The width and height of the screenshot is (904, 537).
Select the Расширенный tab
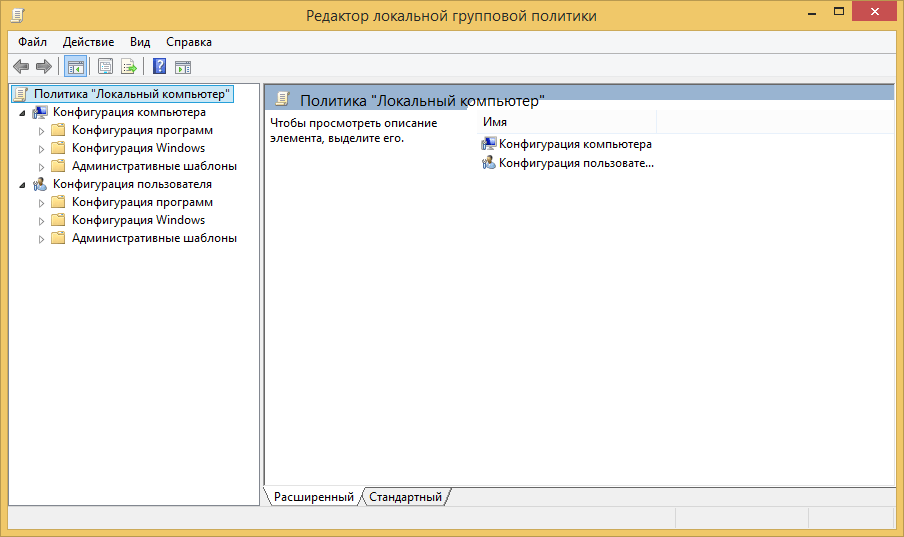[x=313, y=497]
